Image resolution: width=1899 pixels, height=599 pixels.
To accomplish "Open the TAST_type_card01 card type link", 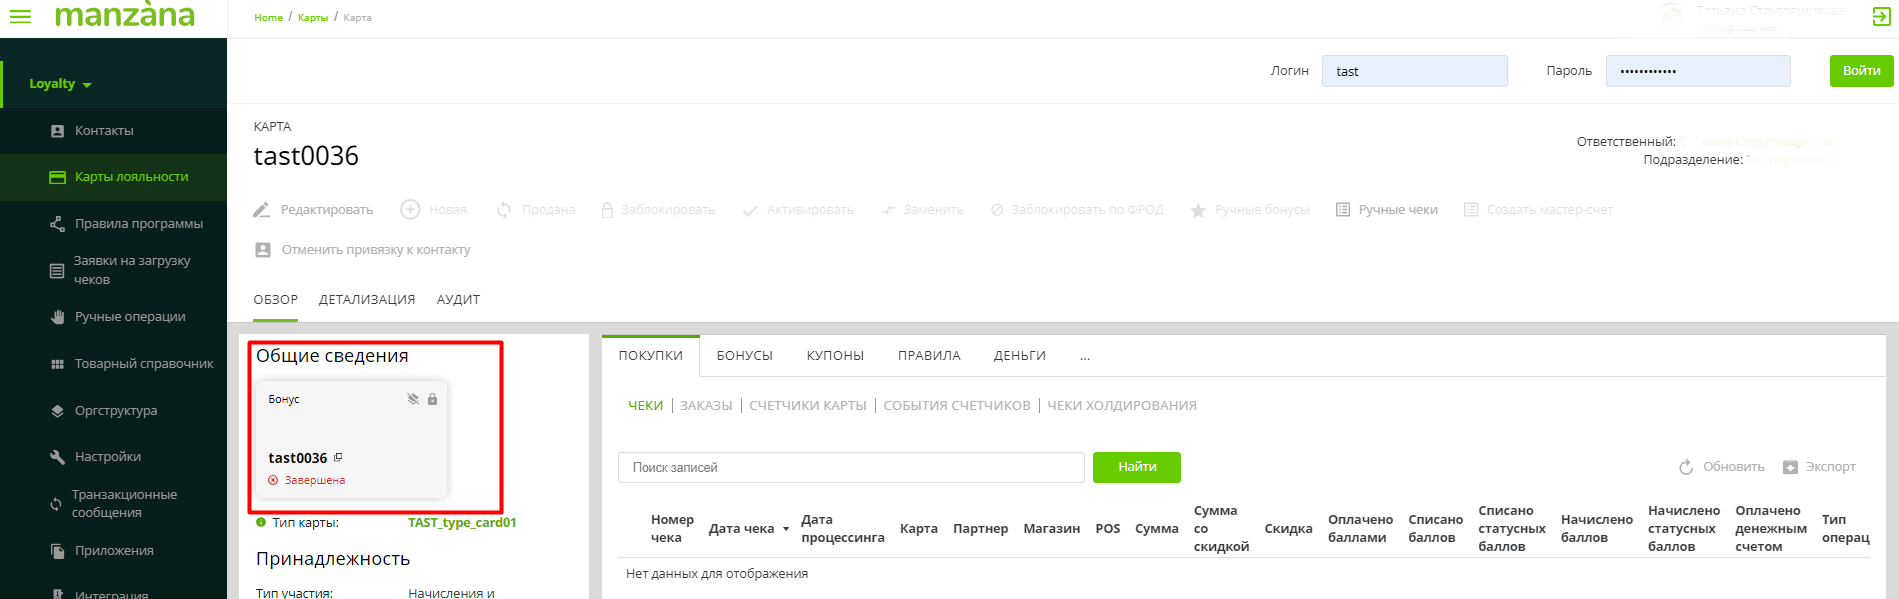I will coord(462,523).
